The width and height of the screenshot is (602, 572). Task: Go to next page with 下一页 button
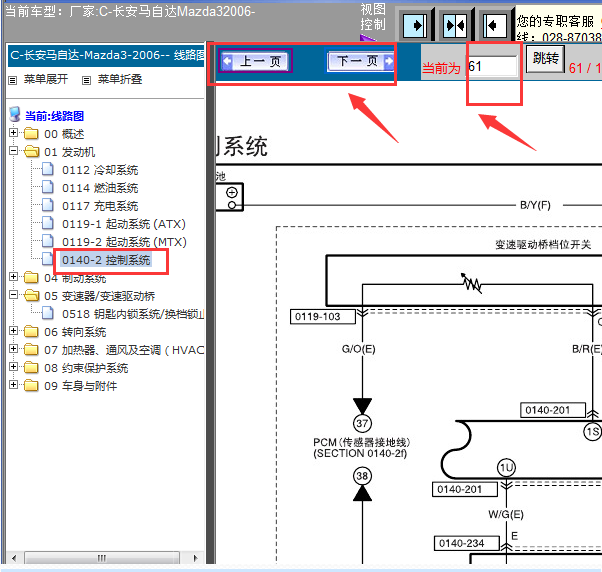pyautogui.click(x=361, y=61)
